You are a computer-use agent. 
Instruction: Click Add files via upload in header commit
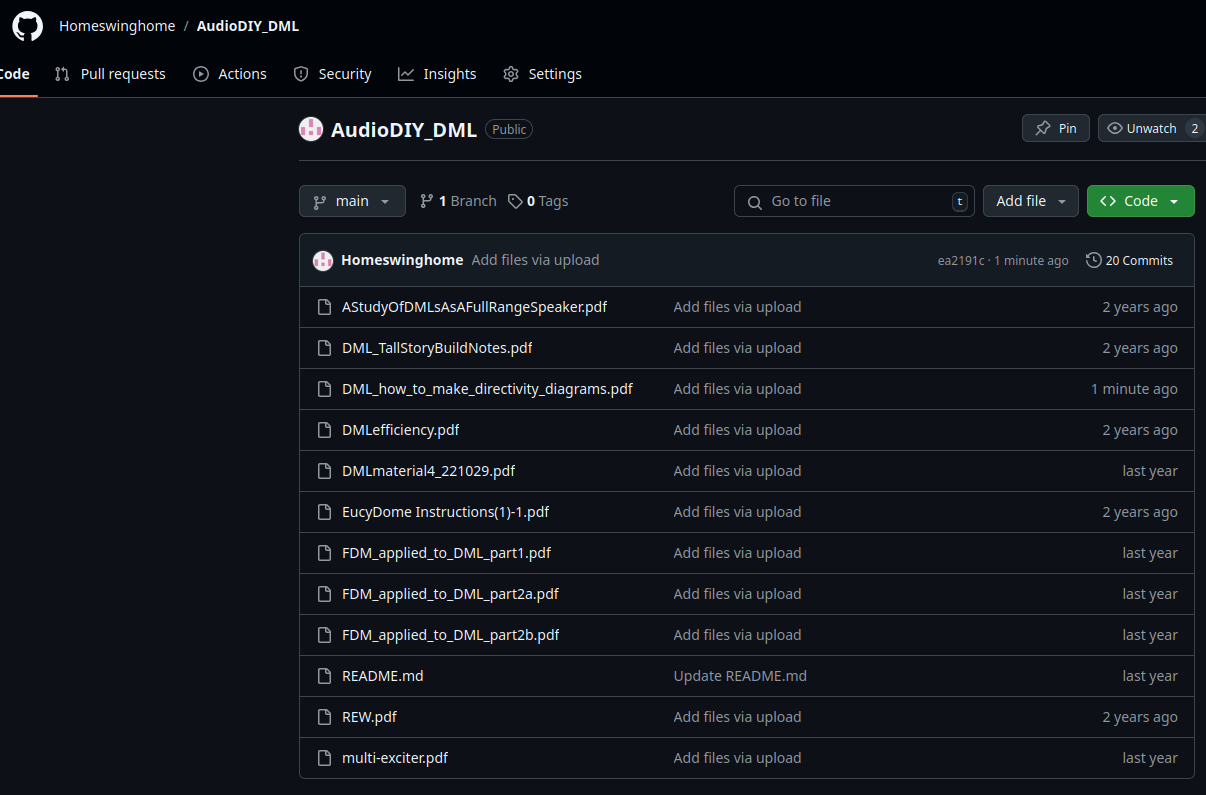[535, 260]
